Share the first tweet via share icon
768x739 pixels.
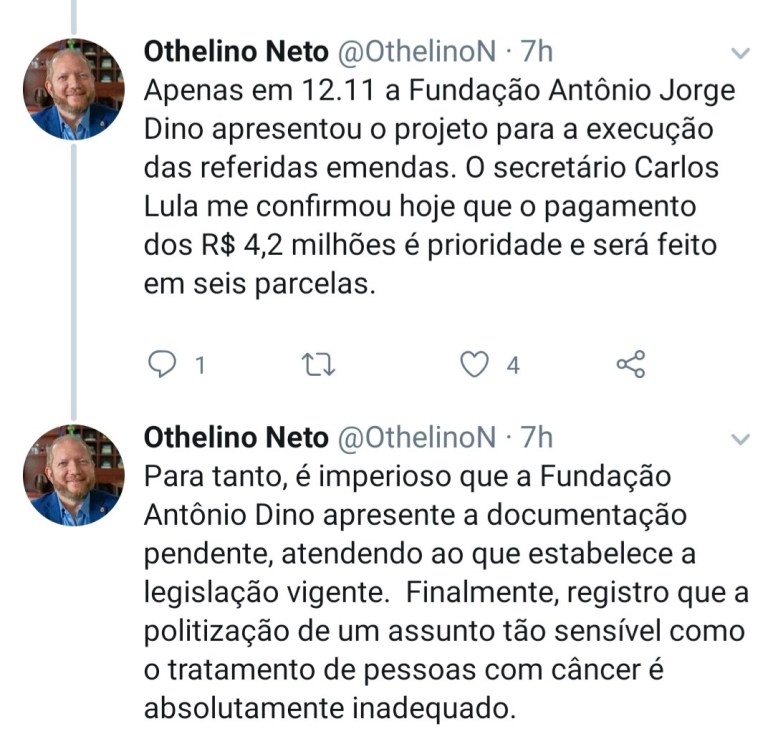pos(631,364)
